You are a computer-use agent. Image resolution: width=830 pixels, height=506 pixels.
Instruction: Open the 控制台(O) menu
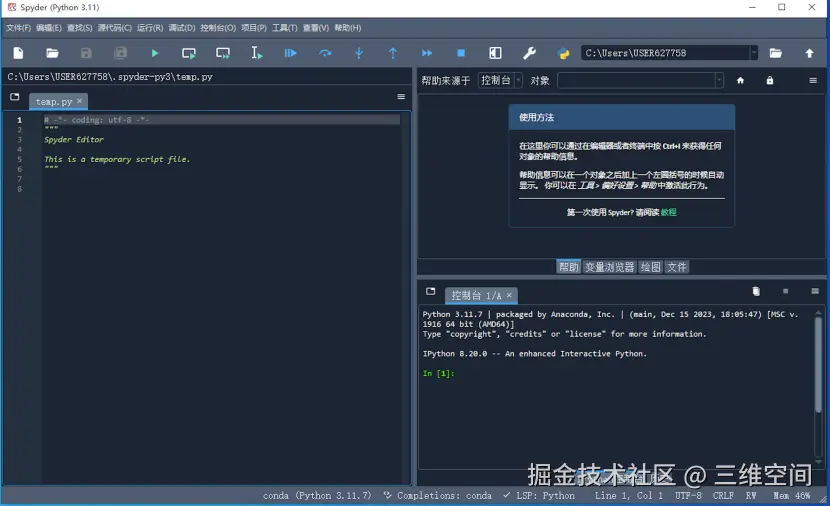(x=218, y=28)
